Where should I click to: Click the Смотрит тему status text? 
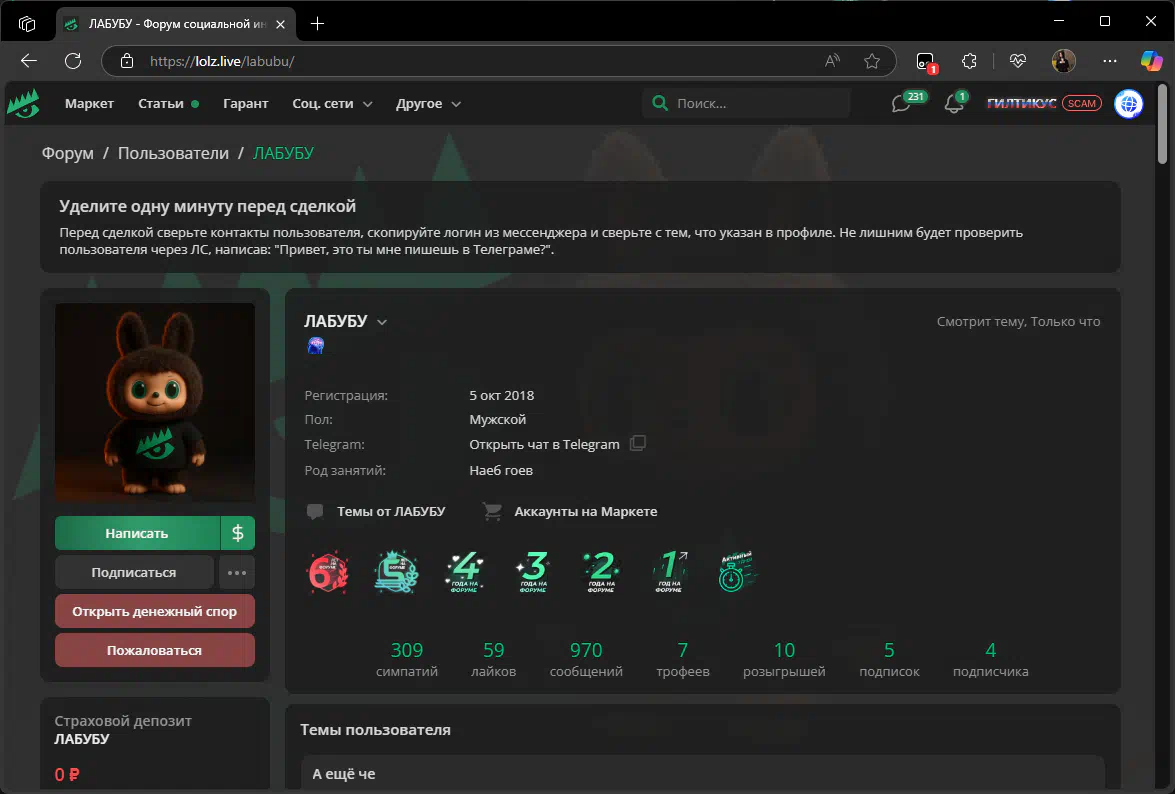1018,321
